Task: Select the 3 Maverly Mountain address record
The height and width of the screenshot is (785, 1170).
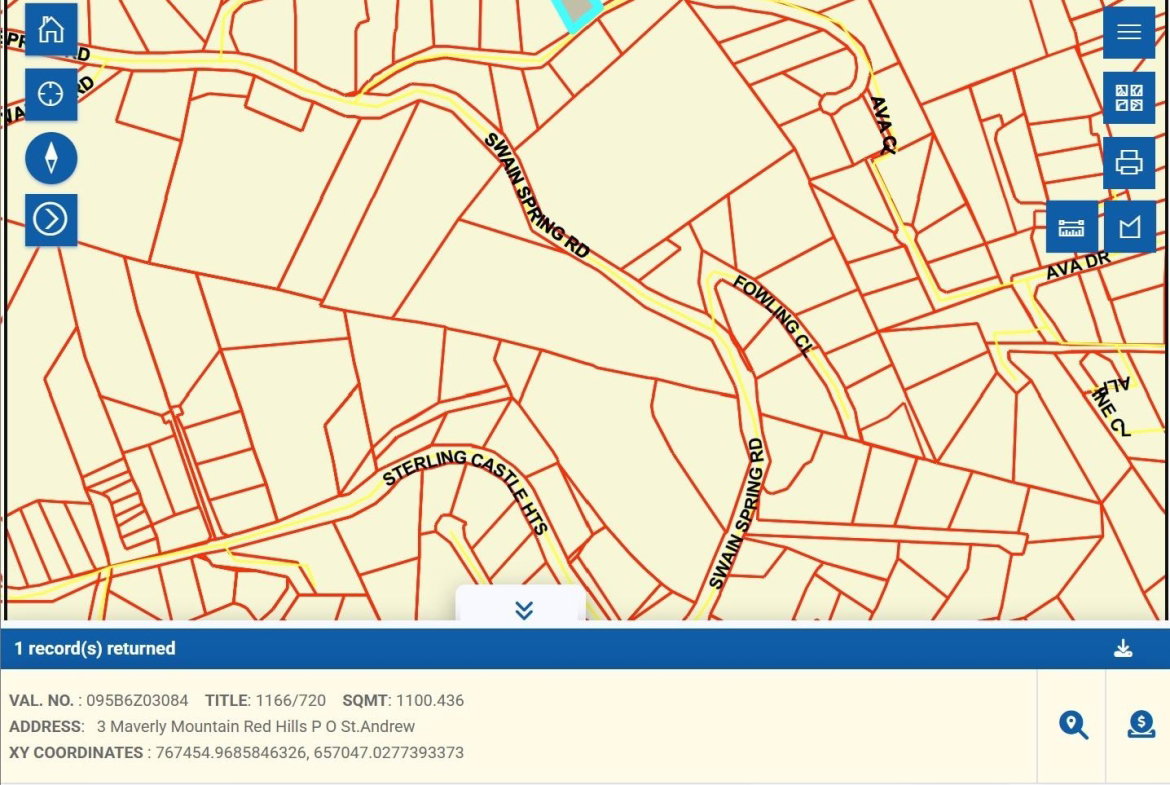Action: tap(255, 726)
